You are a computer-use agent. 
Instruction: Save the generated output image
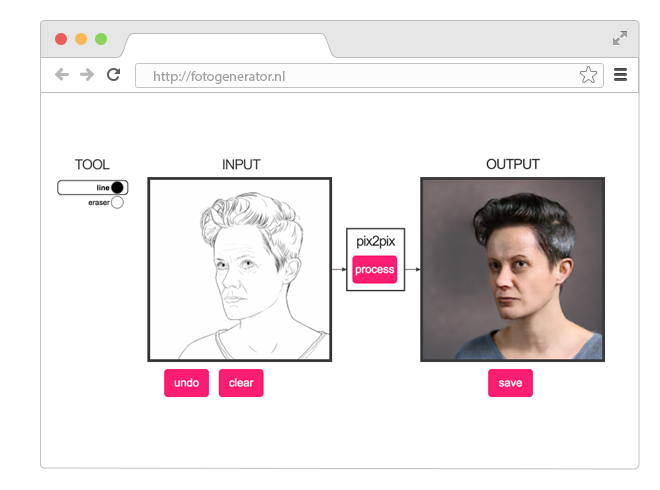click(510, 383)
